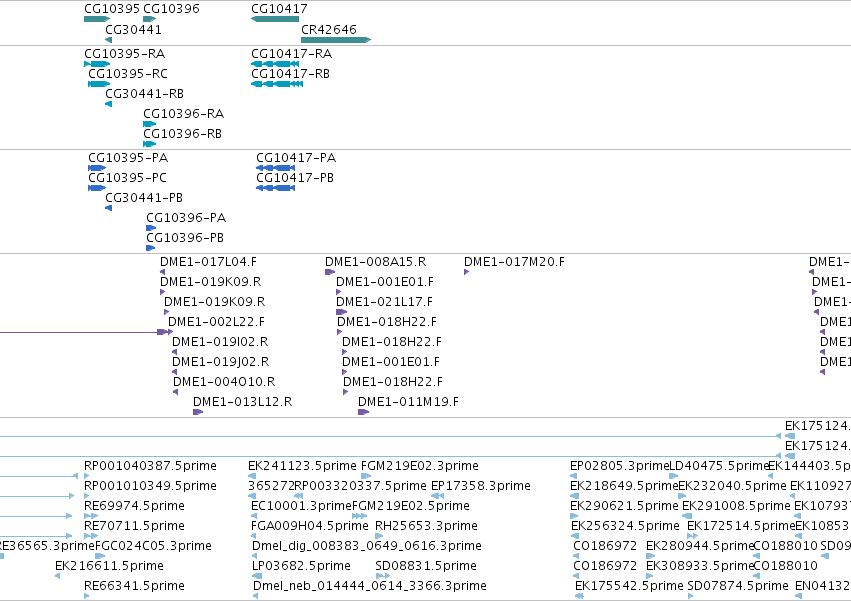Click EST RE66341.5prime
This screenshot has height=601, width=851.
135,586
